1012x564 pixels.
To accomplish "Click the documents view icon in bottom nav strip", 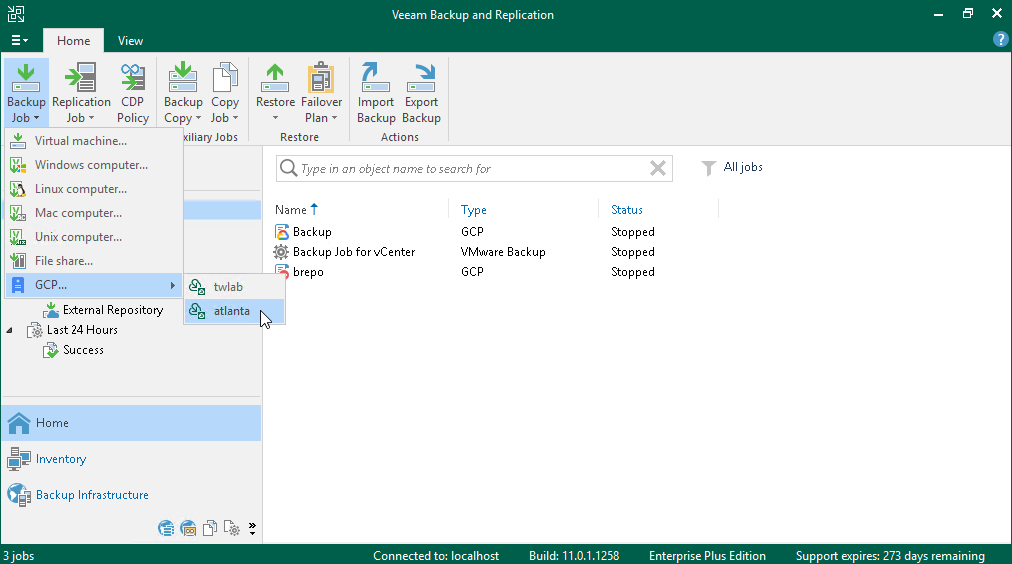I will coord(210,529).
